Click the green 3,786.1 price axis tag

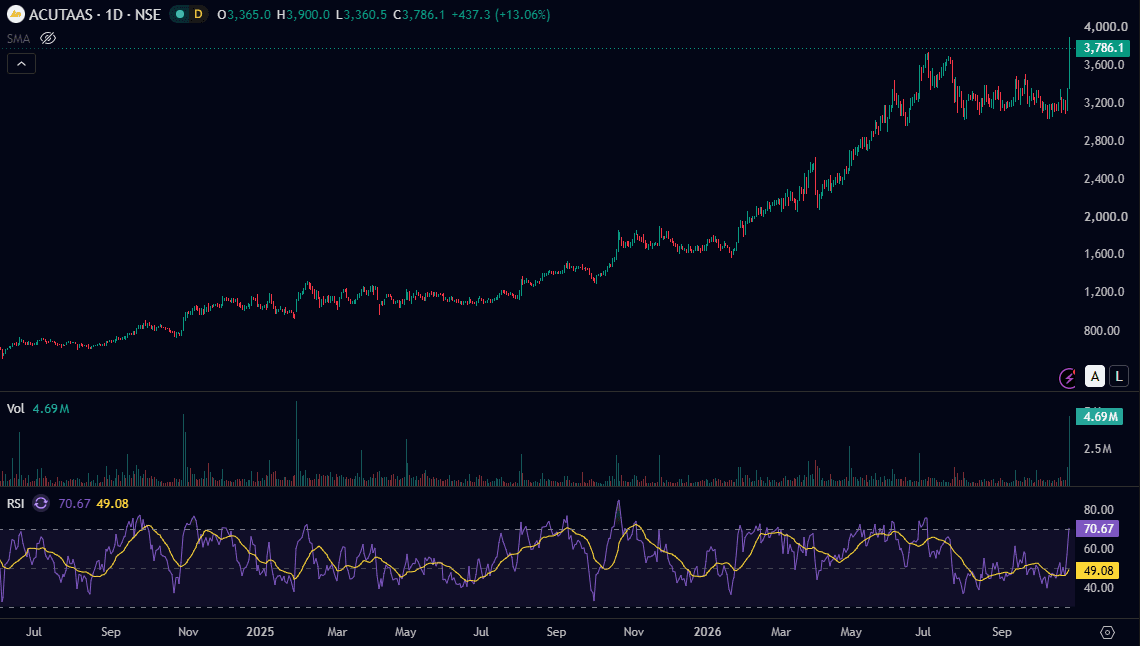pyautogui.click(x=1103, y=48)
